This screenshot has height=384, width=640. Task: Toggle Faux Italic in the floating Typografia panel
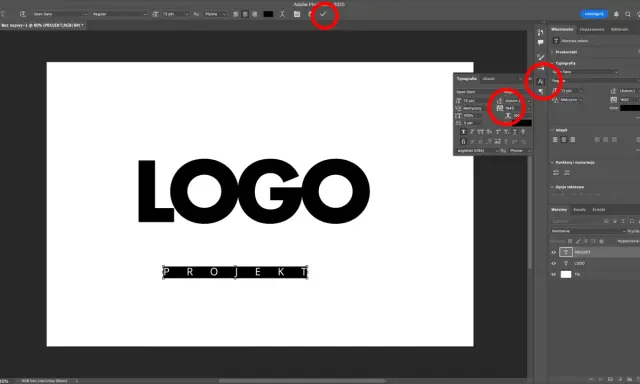click(x=472, y=132)
